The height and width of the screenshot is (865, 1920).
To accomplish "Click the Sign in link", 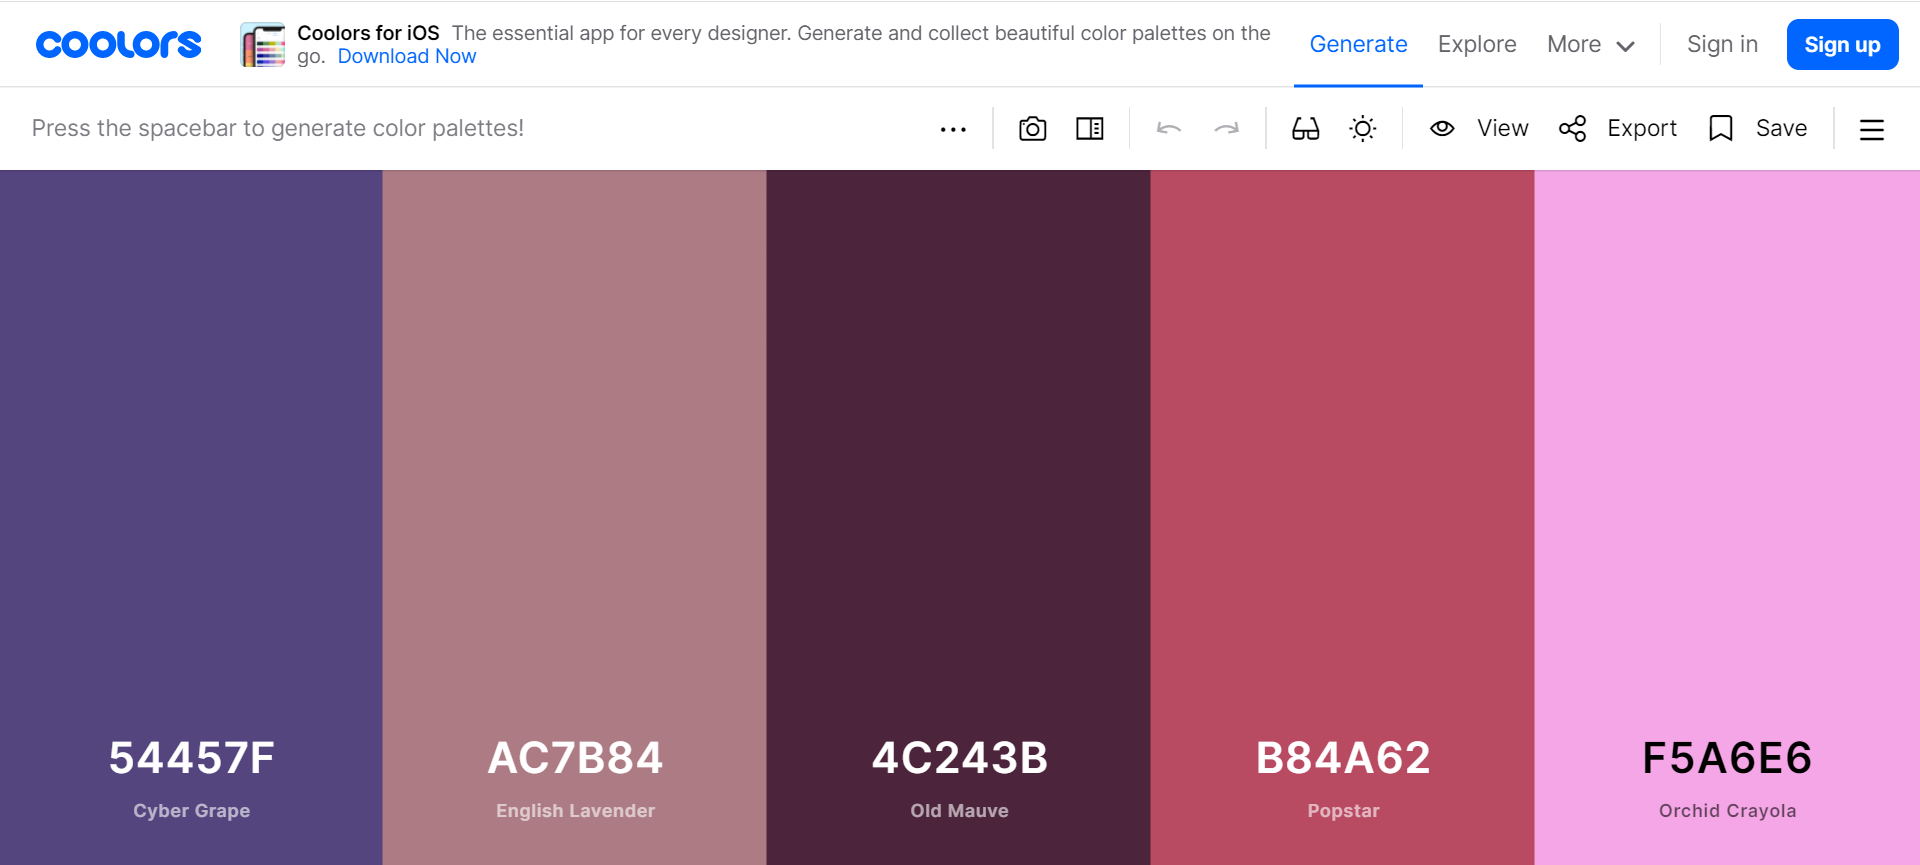I will [1722, 44].
